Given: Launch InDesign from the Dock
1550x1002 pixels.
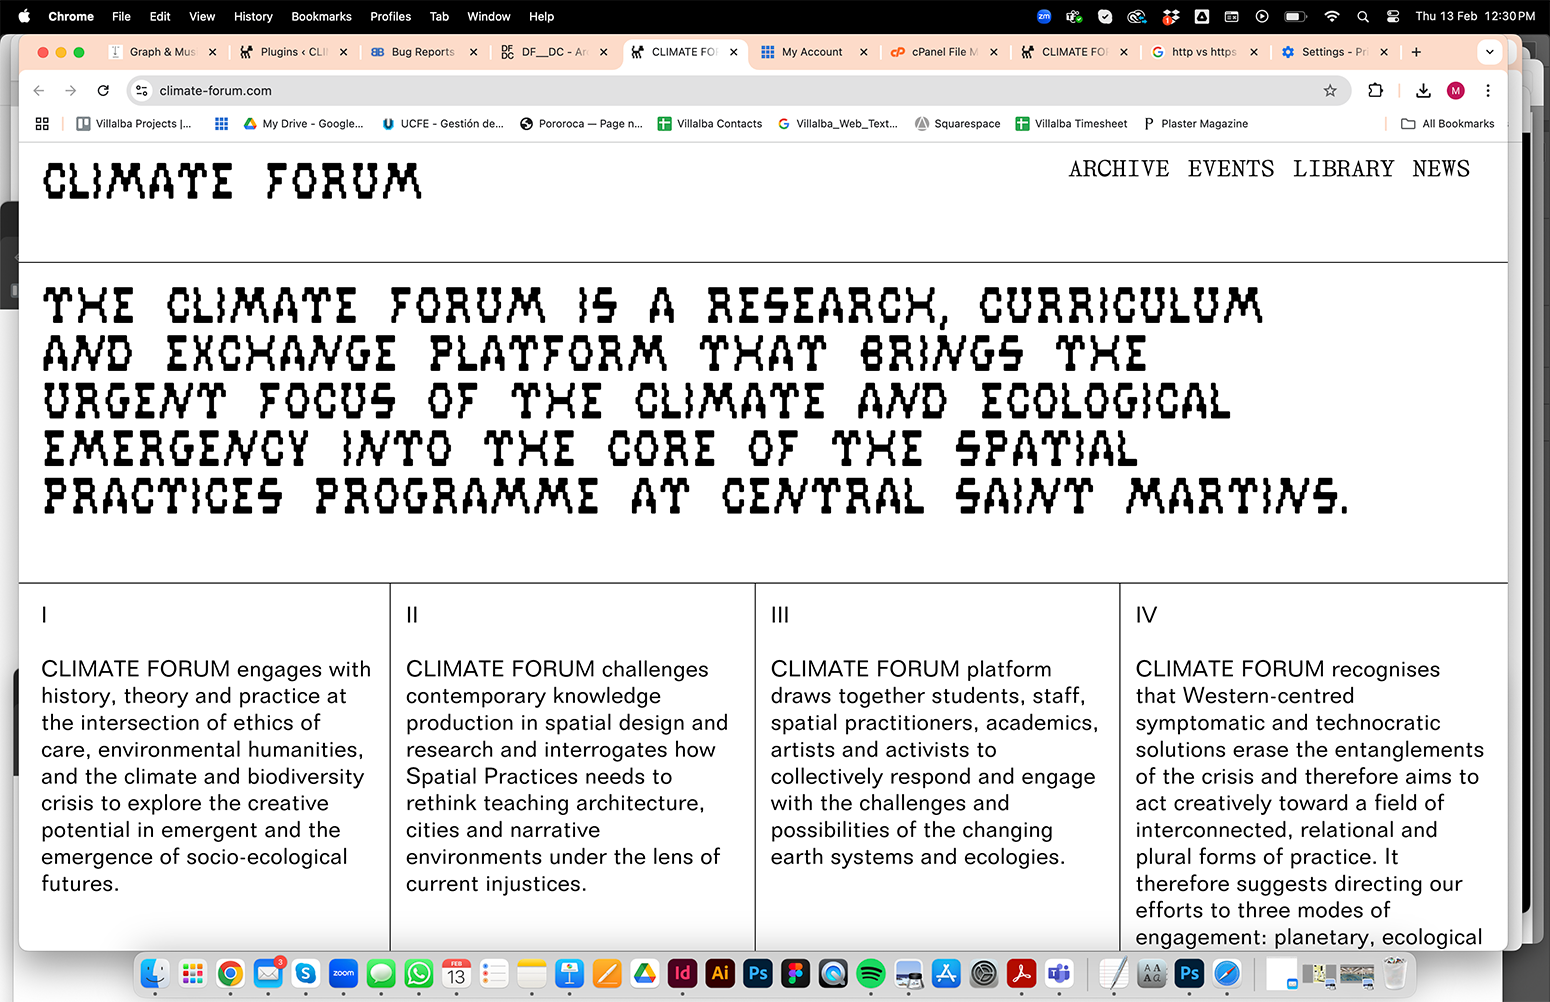Looking at the screenshot, I should 681,973.
